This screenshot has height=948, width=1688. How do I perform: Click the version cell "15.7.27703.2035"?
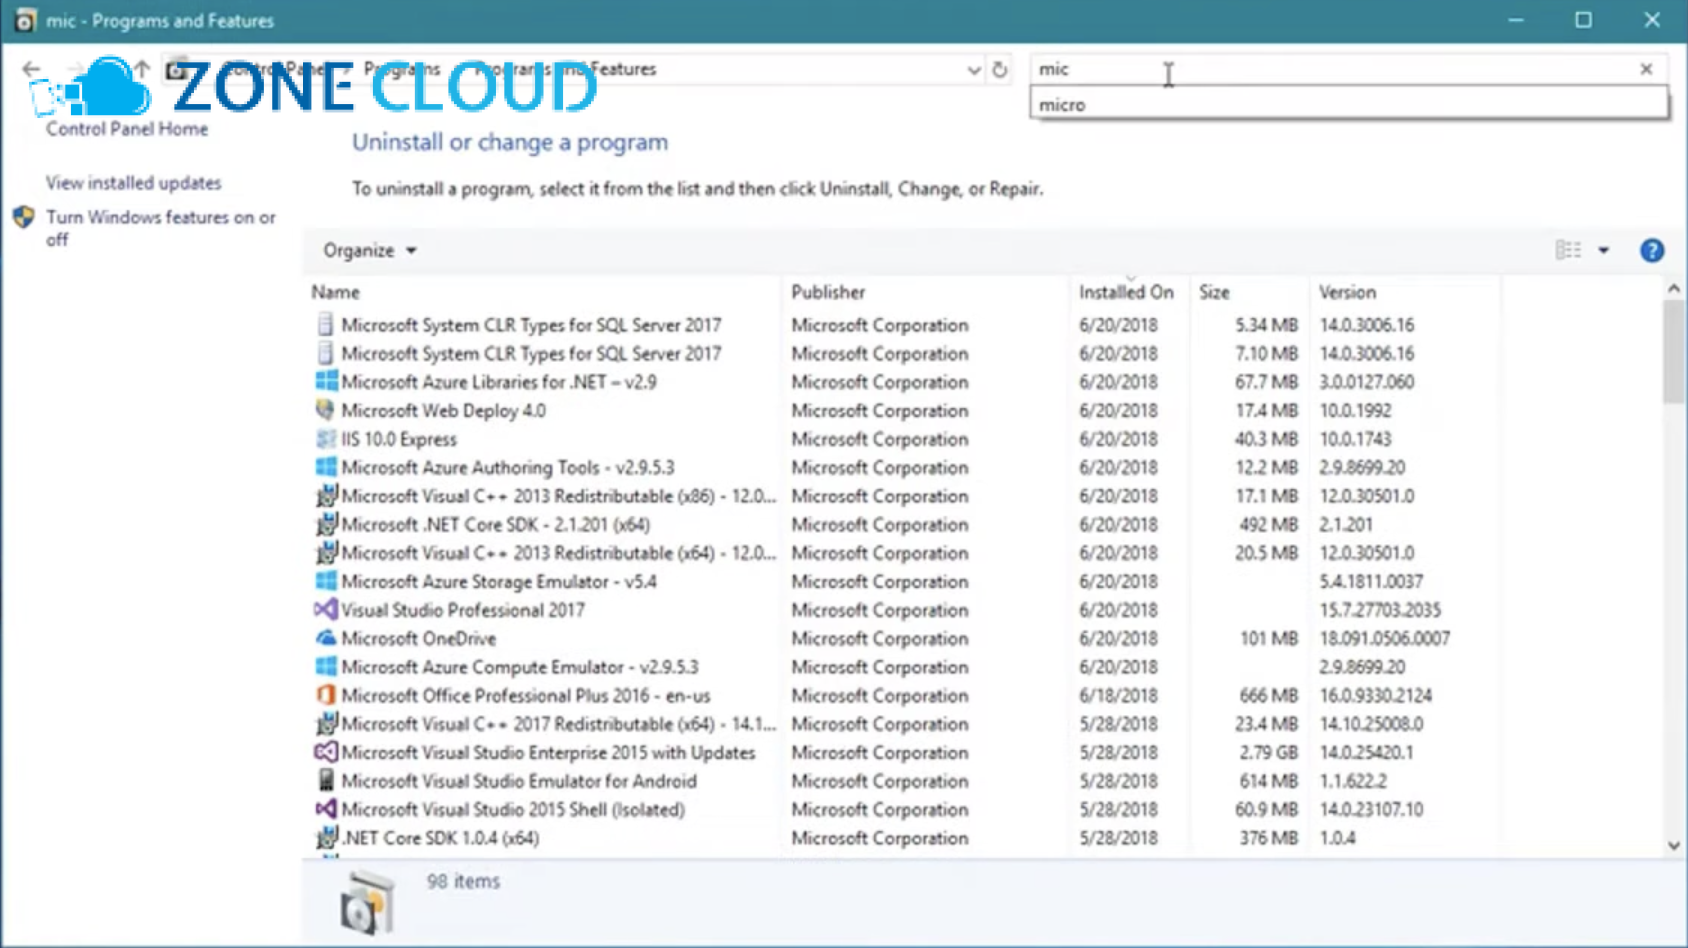pyautogui.click(x=1380, y=610)
